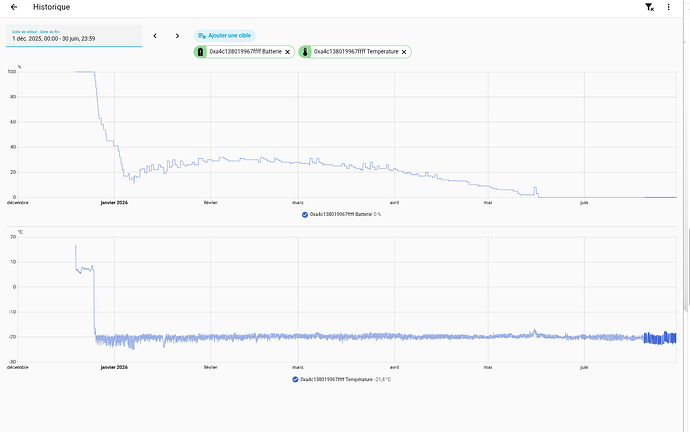Go to previous date range
The image size is (690, 432).
[155, 36]
